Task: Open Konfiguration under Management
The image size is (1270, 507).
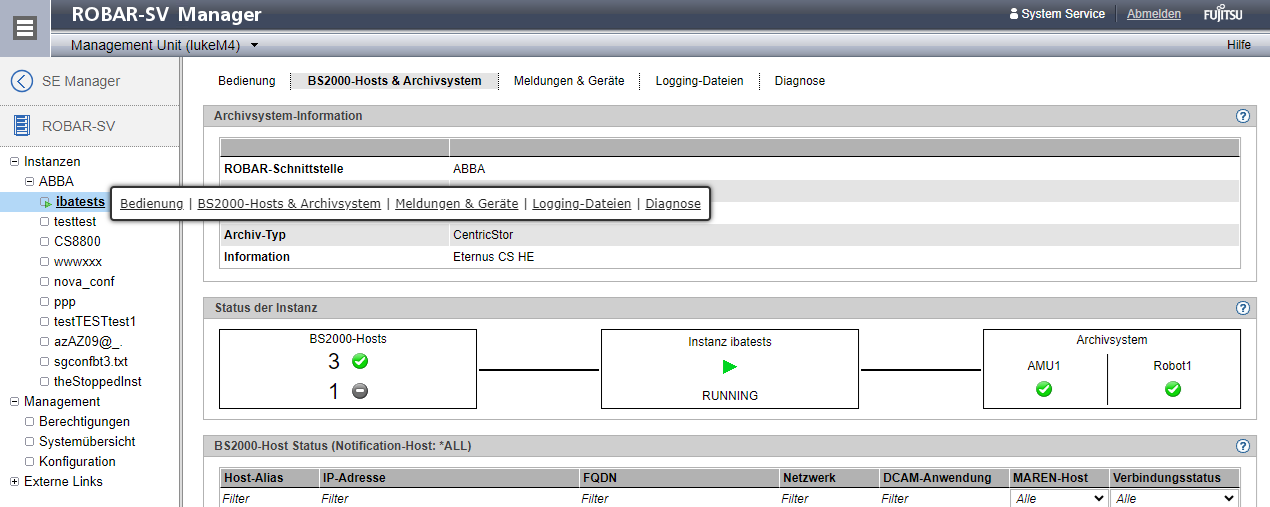Action: (x=77, y=461)
